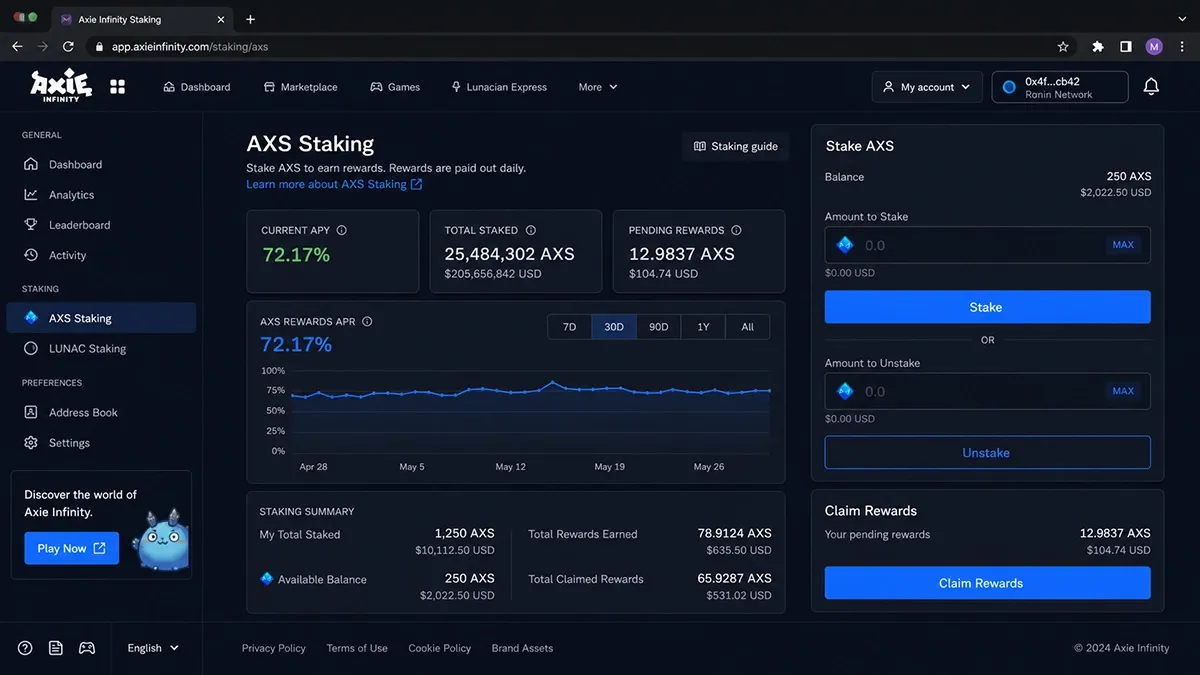Open the Privacy Policy link
Screen dimensions: 1200x675
(x=274, y=648)
